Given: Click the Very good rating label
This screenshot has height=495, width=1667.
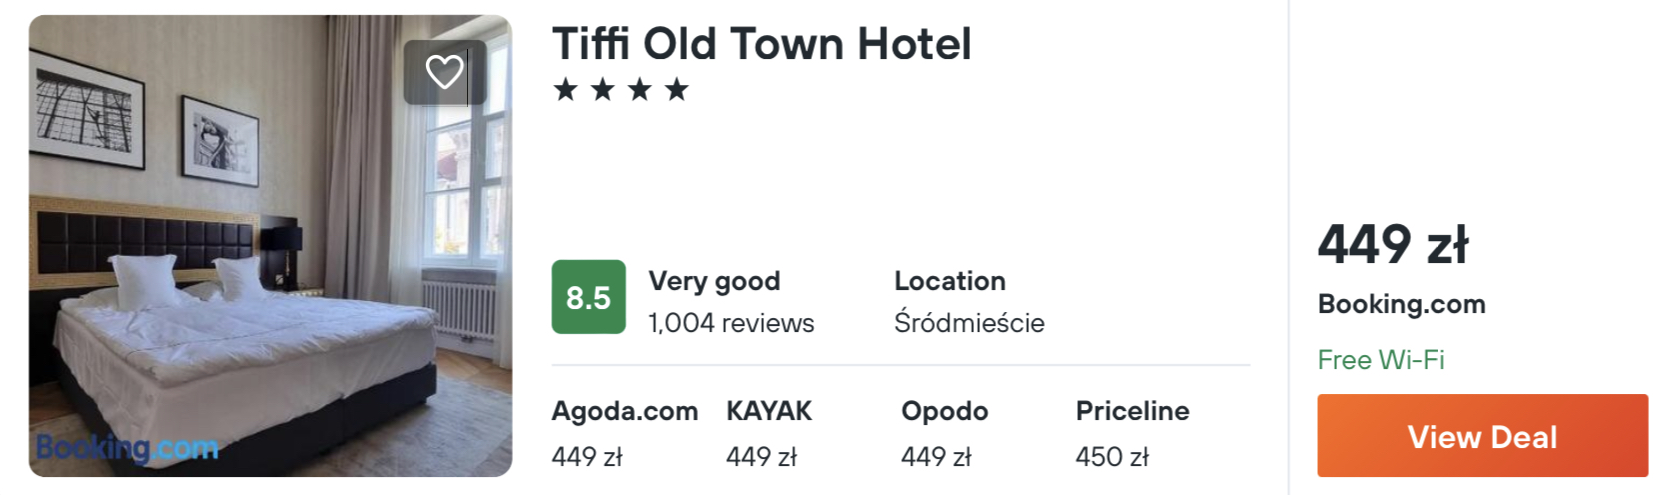Looking at the screenshot, I should (x=714, y=282).
